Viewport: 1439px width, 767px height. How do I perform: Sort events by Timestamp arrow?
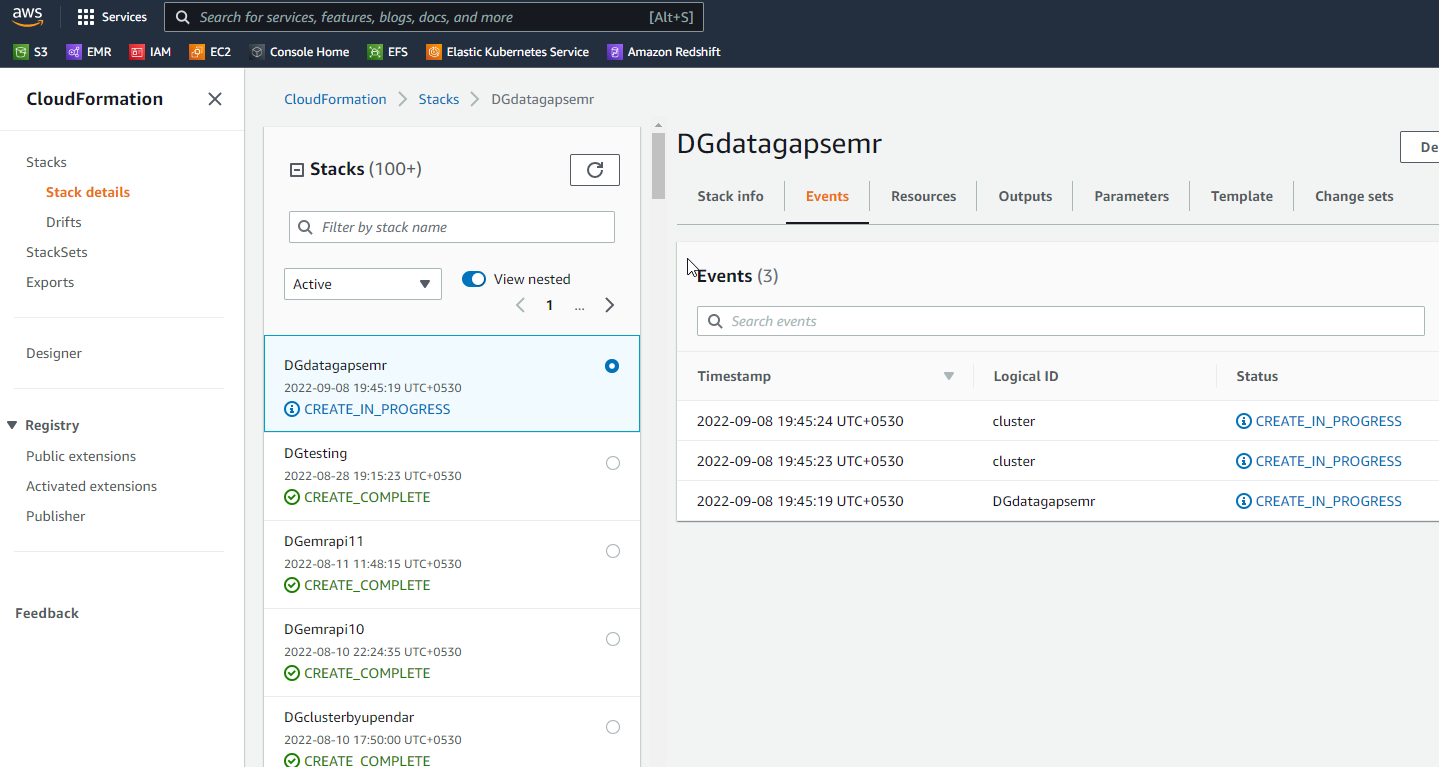pyautogui.click(x=949, y=376)
